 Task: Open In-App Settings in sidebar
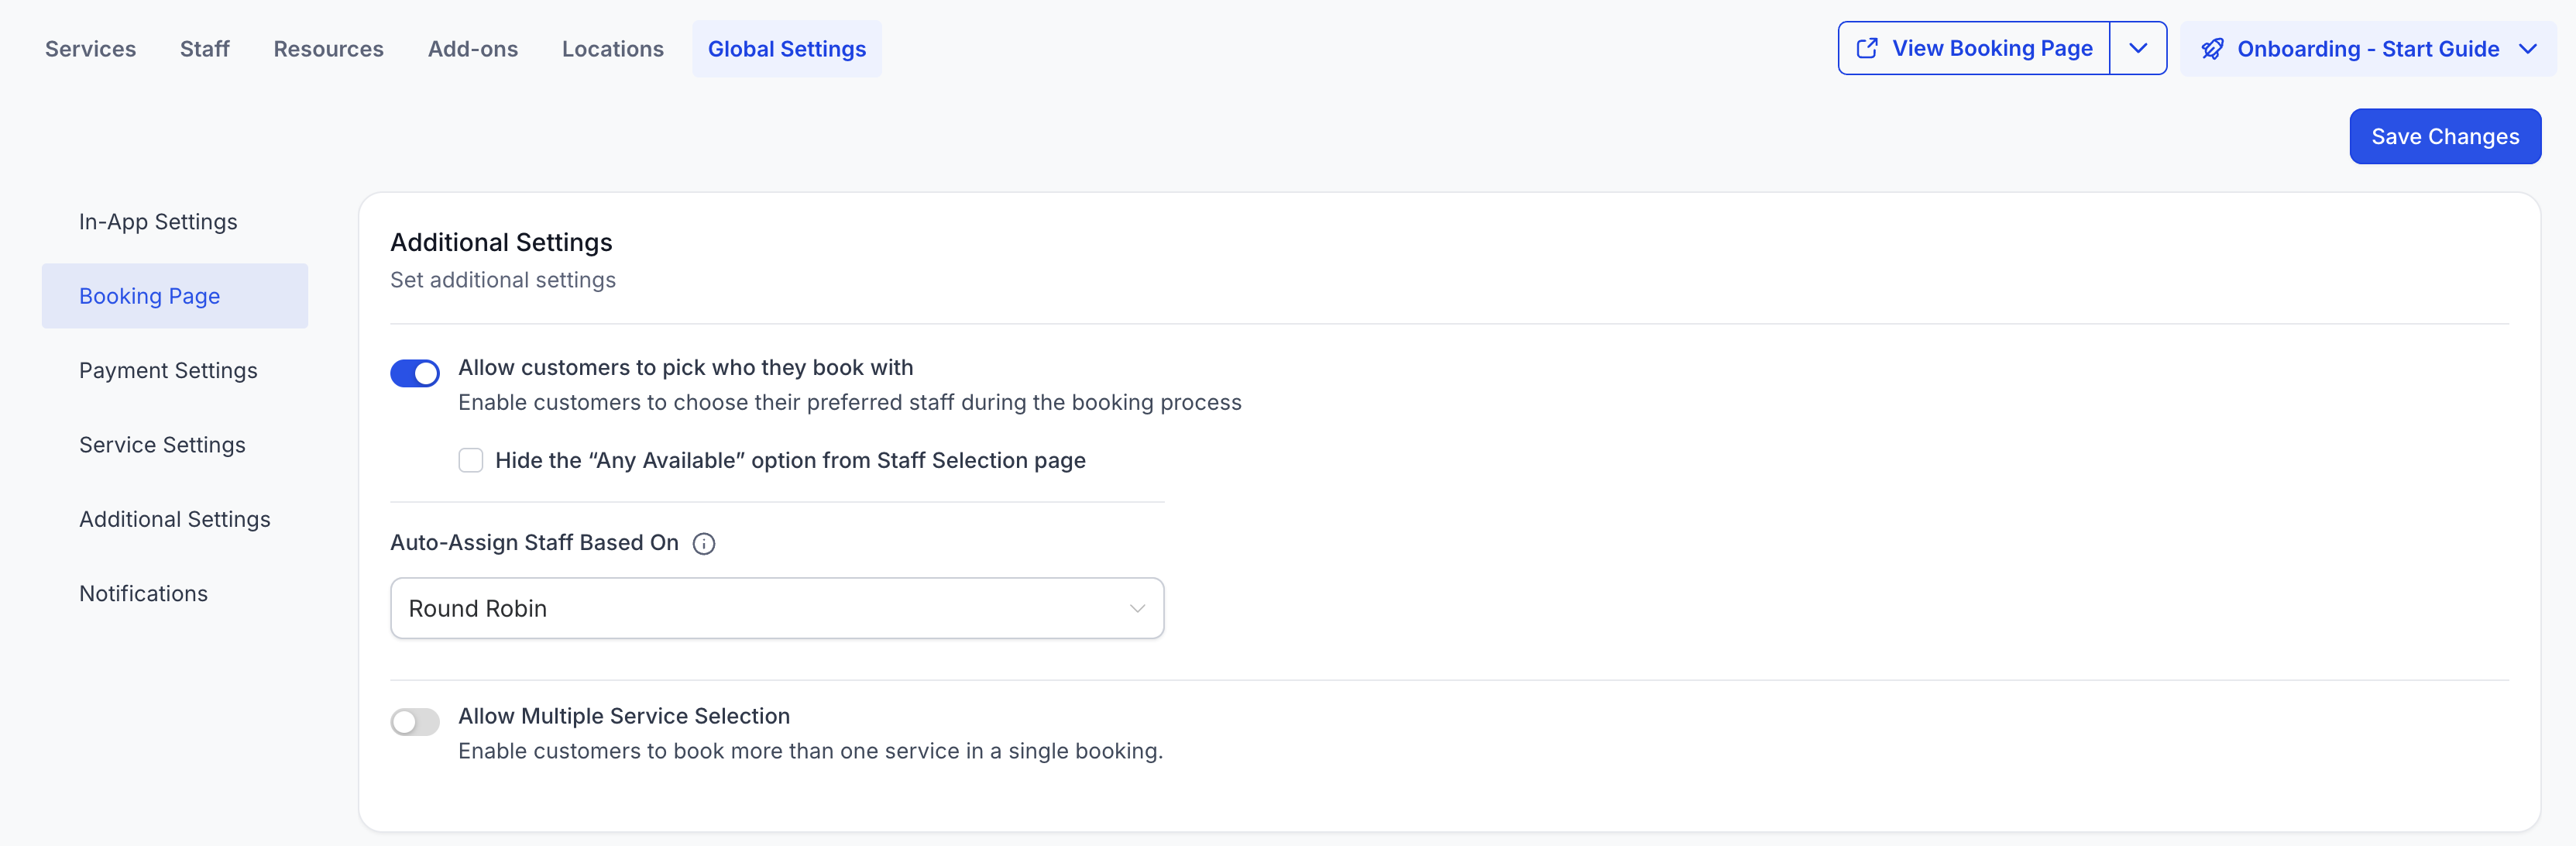158,222
